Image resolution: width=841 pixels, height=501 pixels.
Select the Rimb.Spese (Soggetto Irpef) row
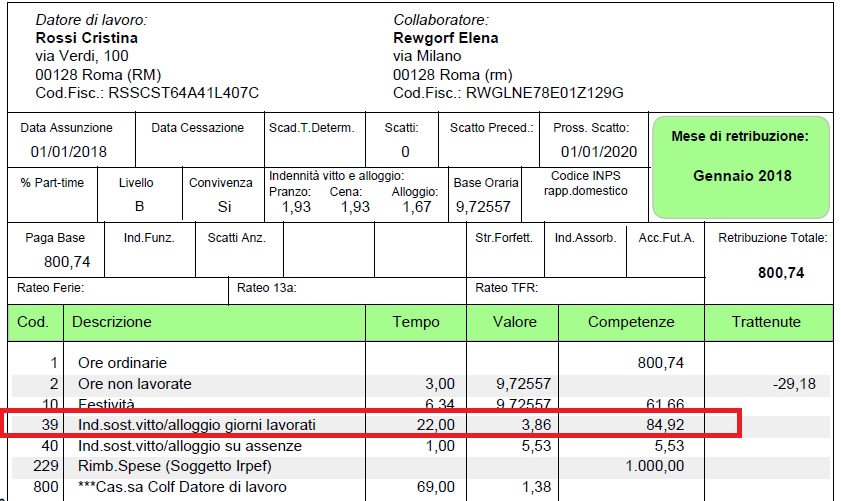tap(174, 466)
